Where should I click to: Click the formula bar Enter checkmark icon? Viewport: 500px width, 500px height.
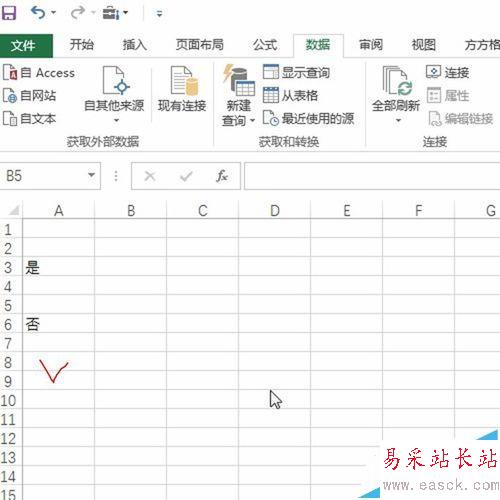coord(186,176)
